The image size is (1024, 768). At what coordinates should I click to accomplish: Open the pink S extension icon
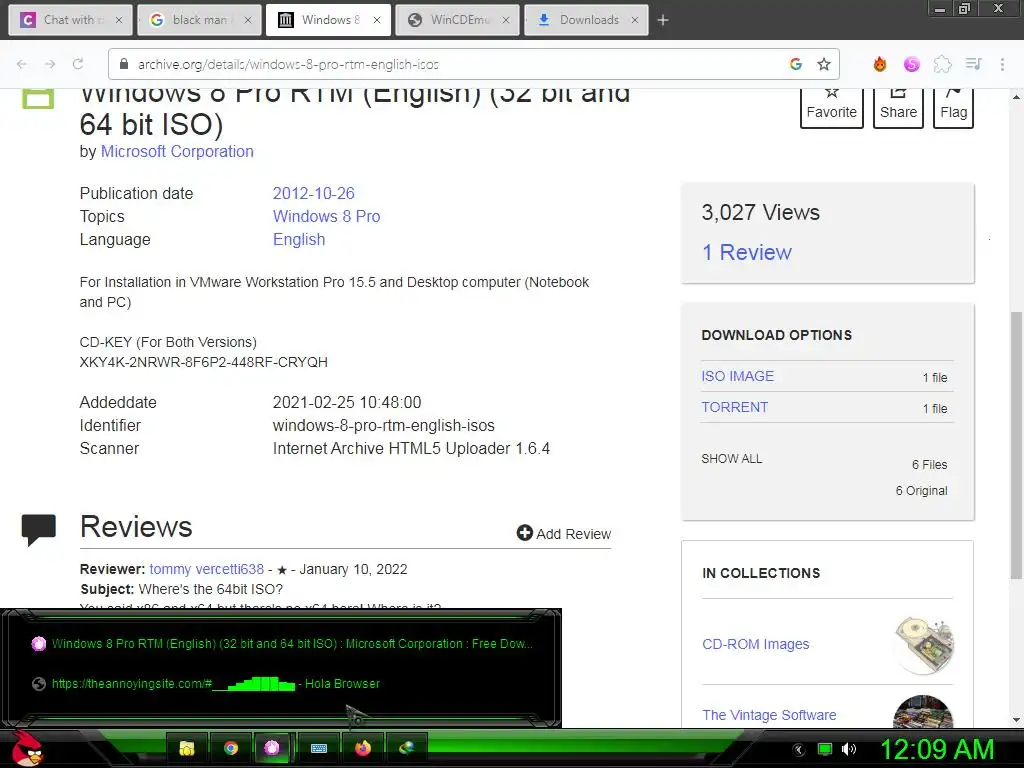[912, 64]
